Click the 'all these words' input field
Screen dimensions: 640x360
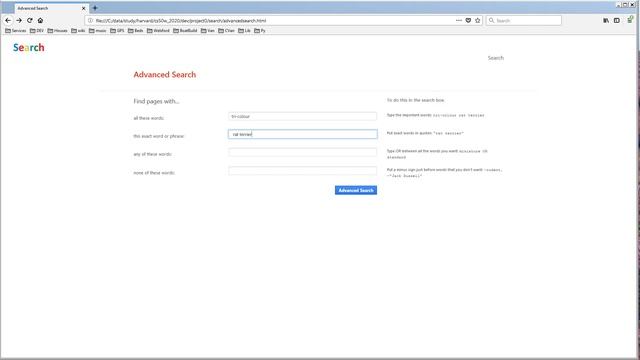302,116
